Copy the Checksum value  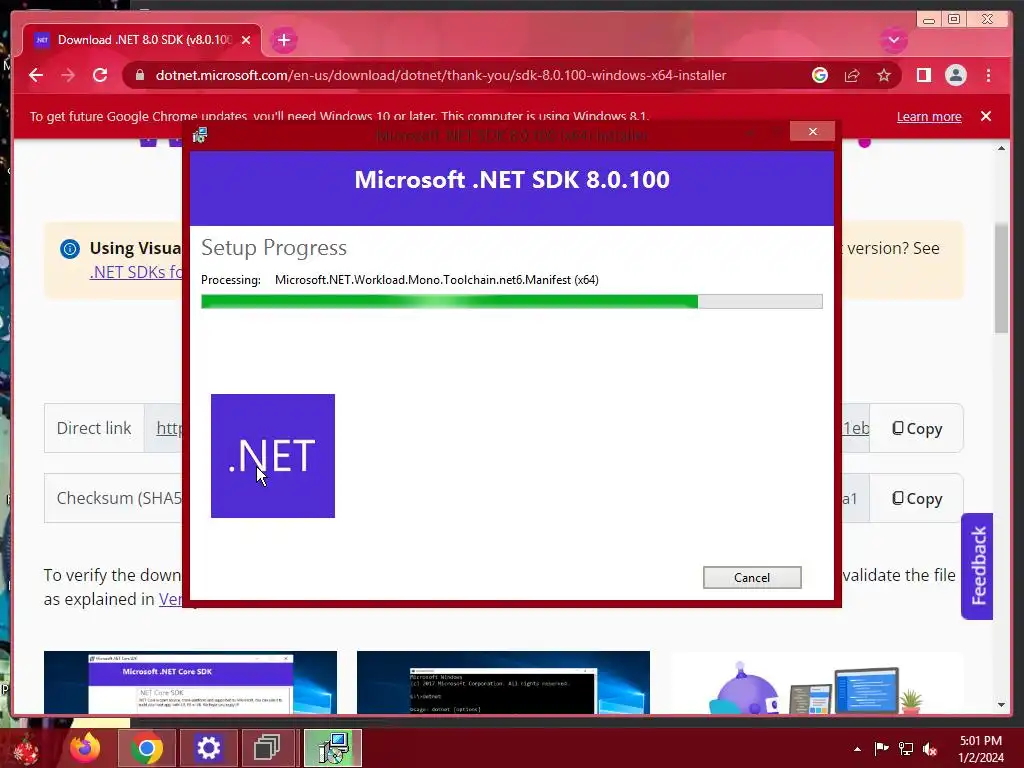click(916, 498)
